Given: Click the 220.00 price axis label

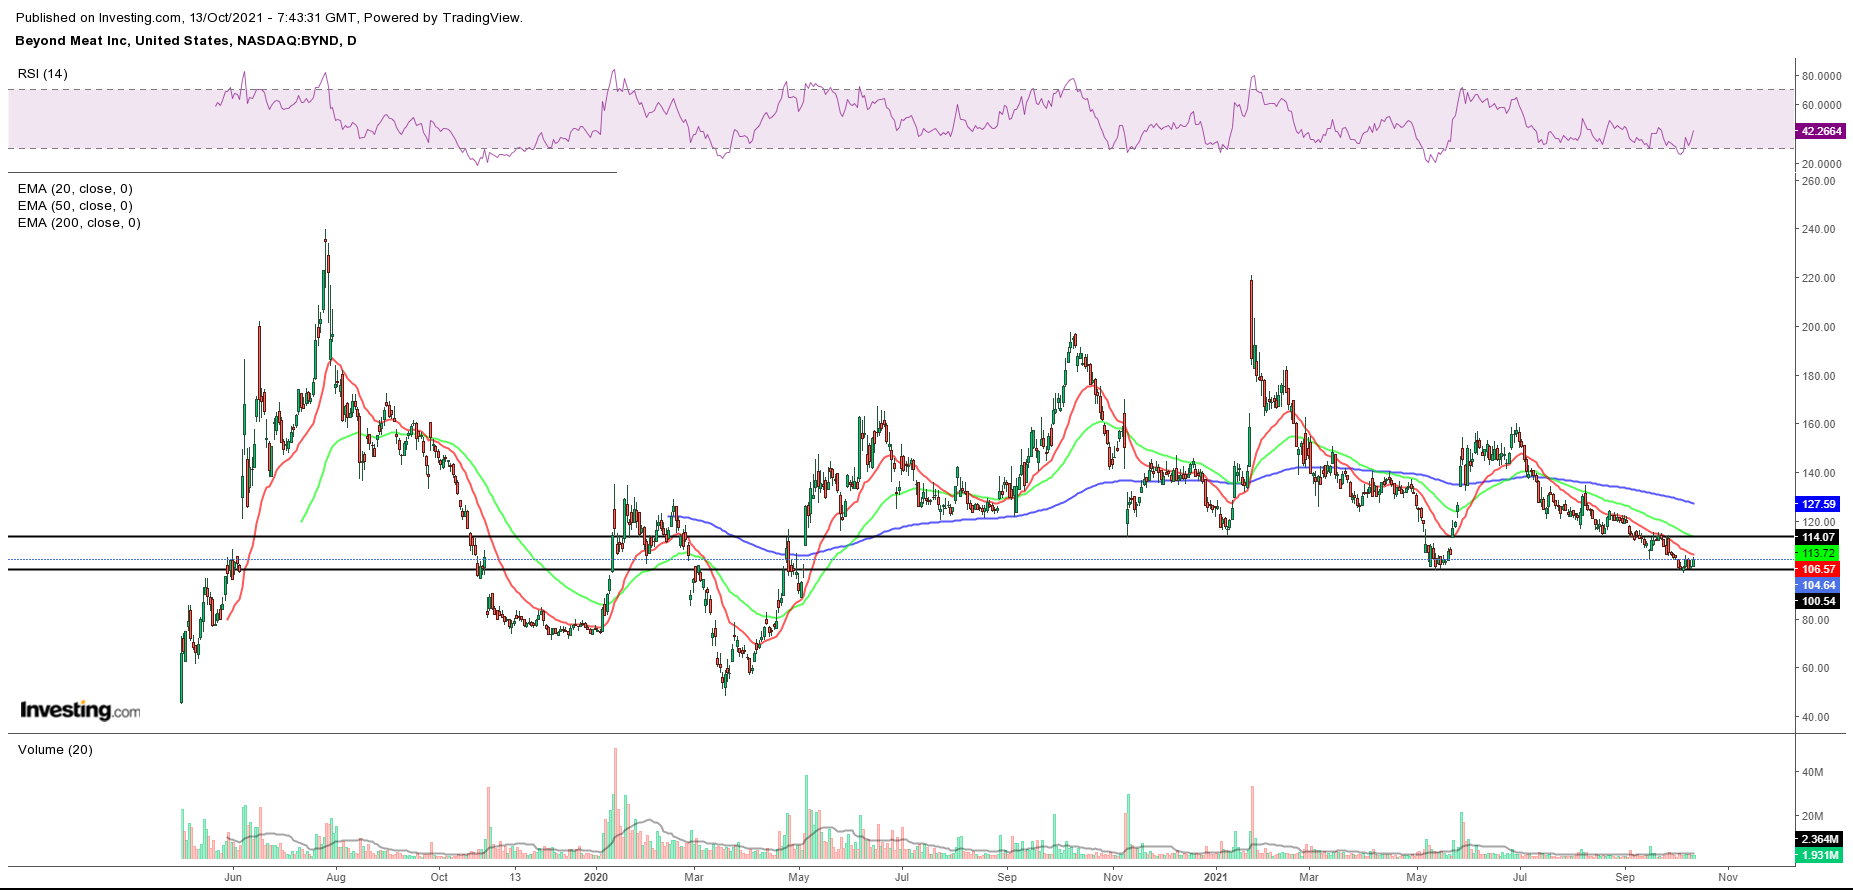Looking at the screenshot, I should pyautogui.click(x=1818, y=278).
